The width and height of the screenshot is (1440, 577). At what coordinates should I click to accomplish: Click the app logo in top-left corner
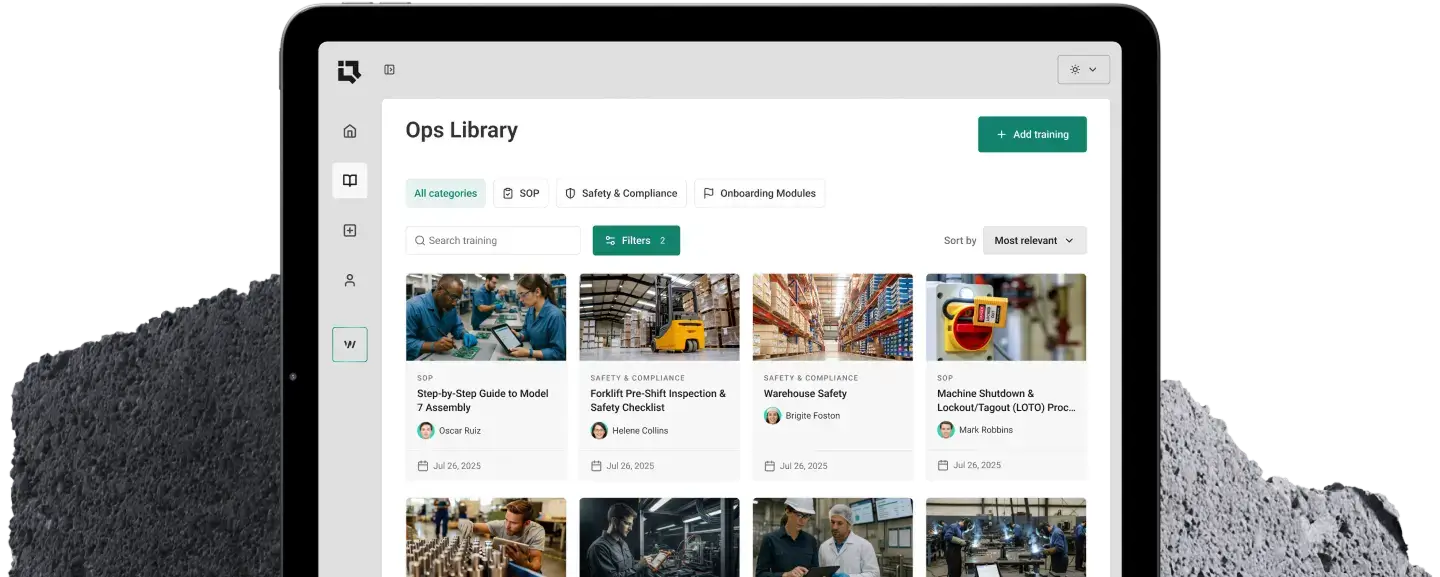pyautogui.click(x=347, y=70)
